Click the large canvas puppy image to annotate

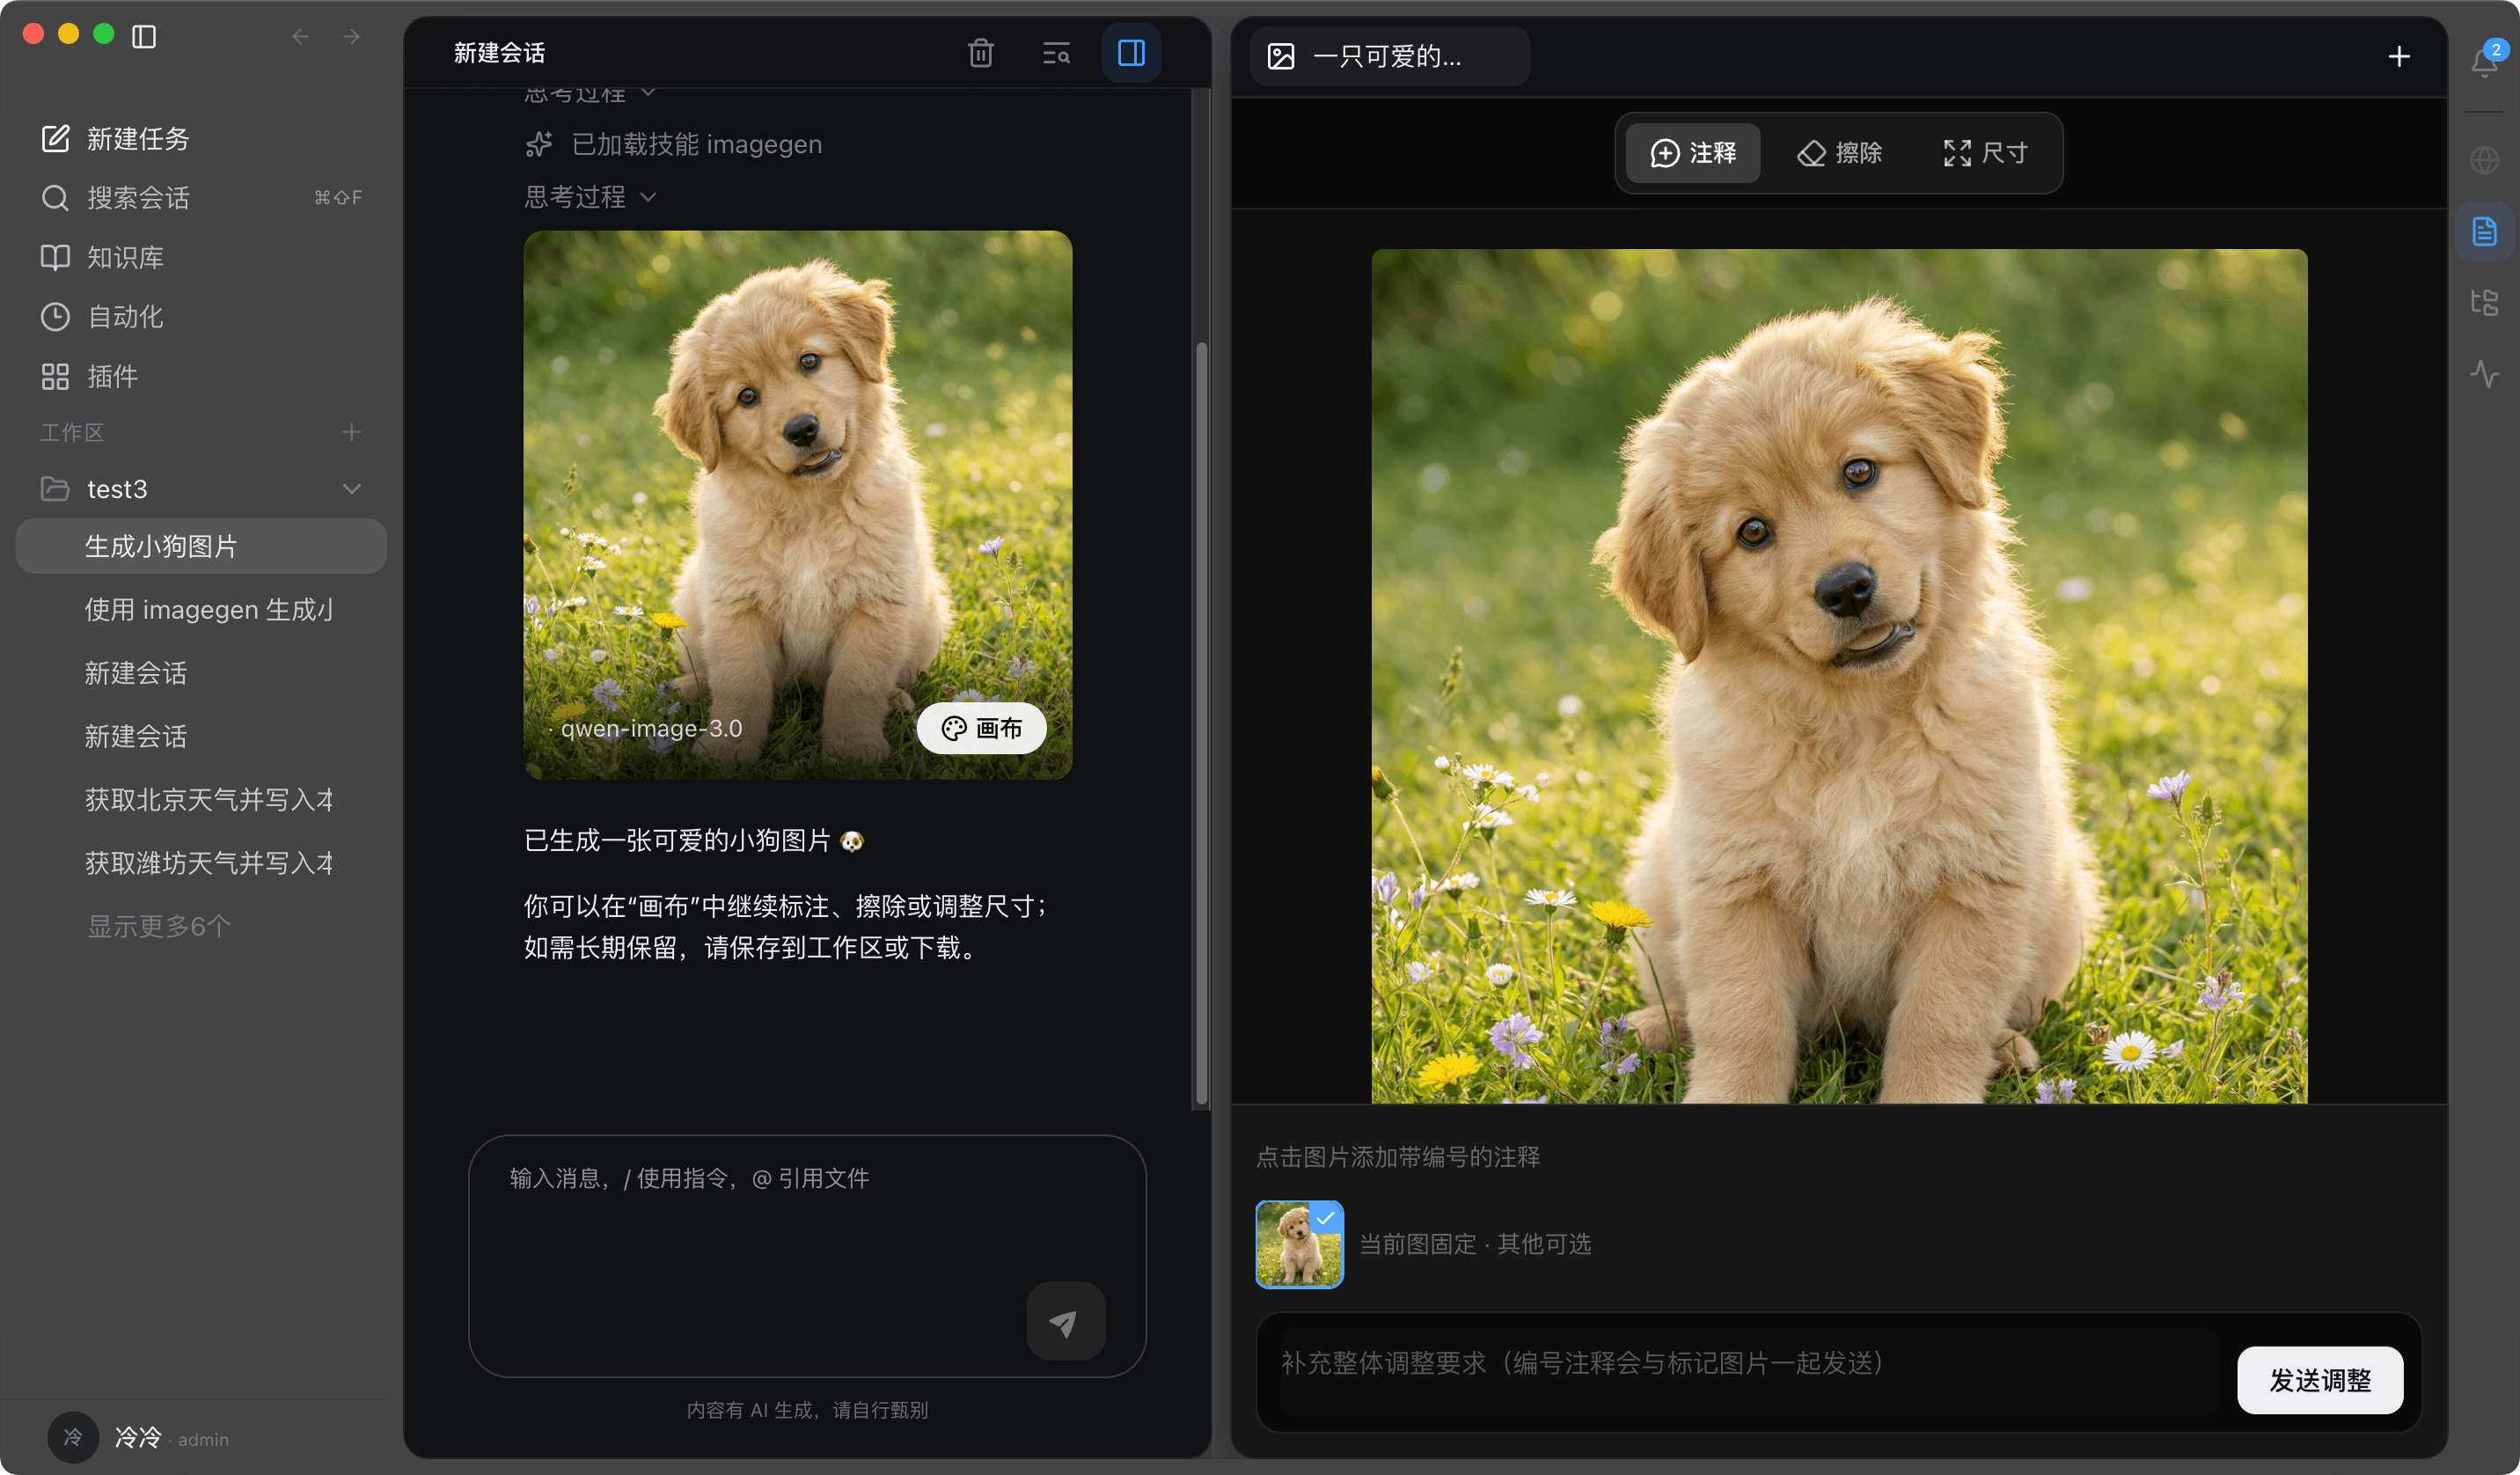click(x=1838, y=676)
